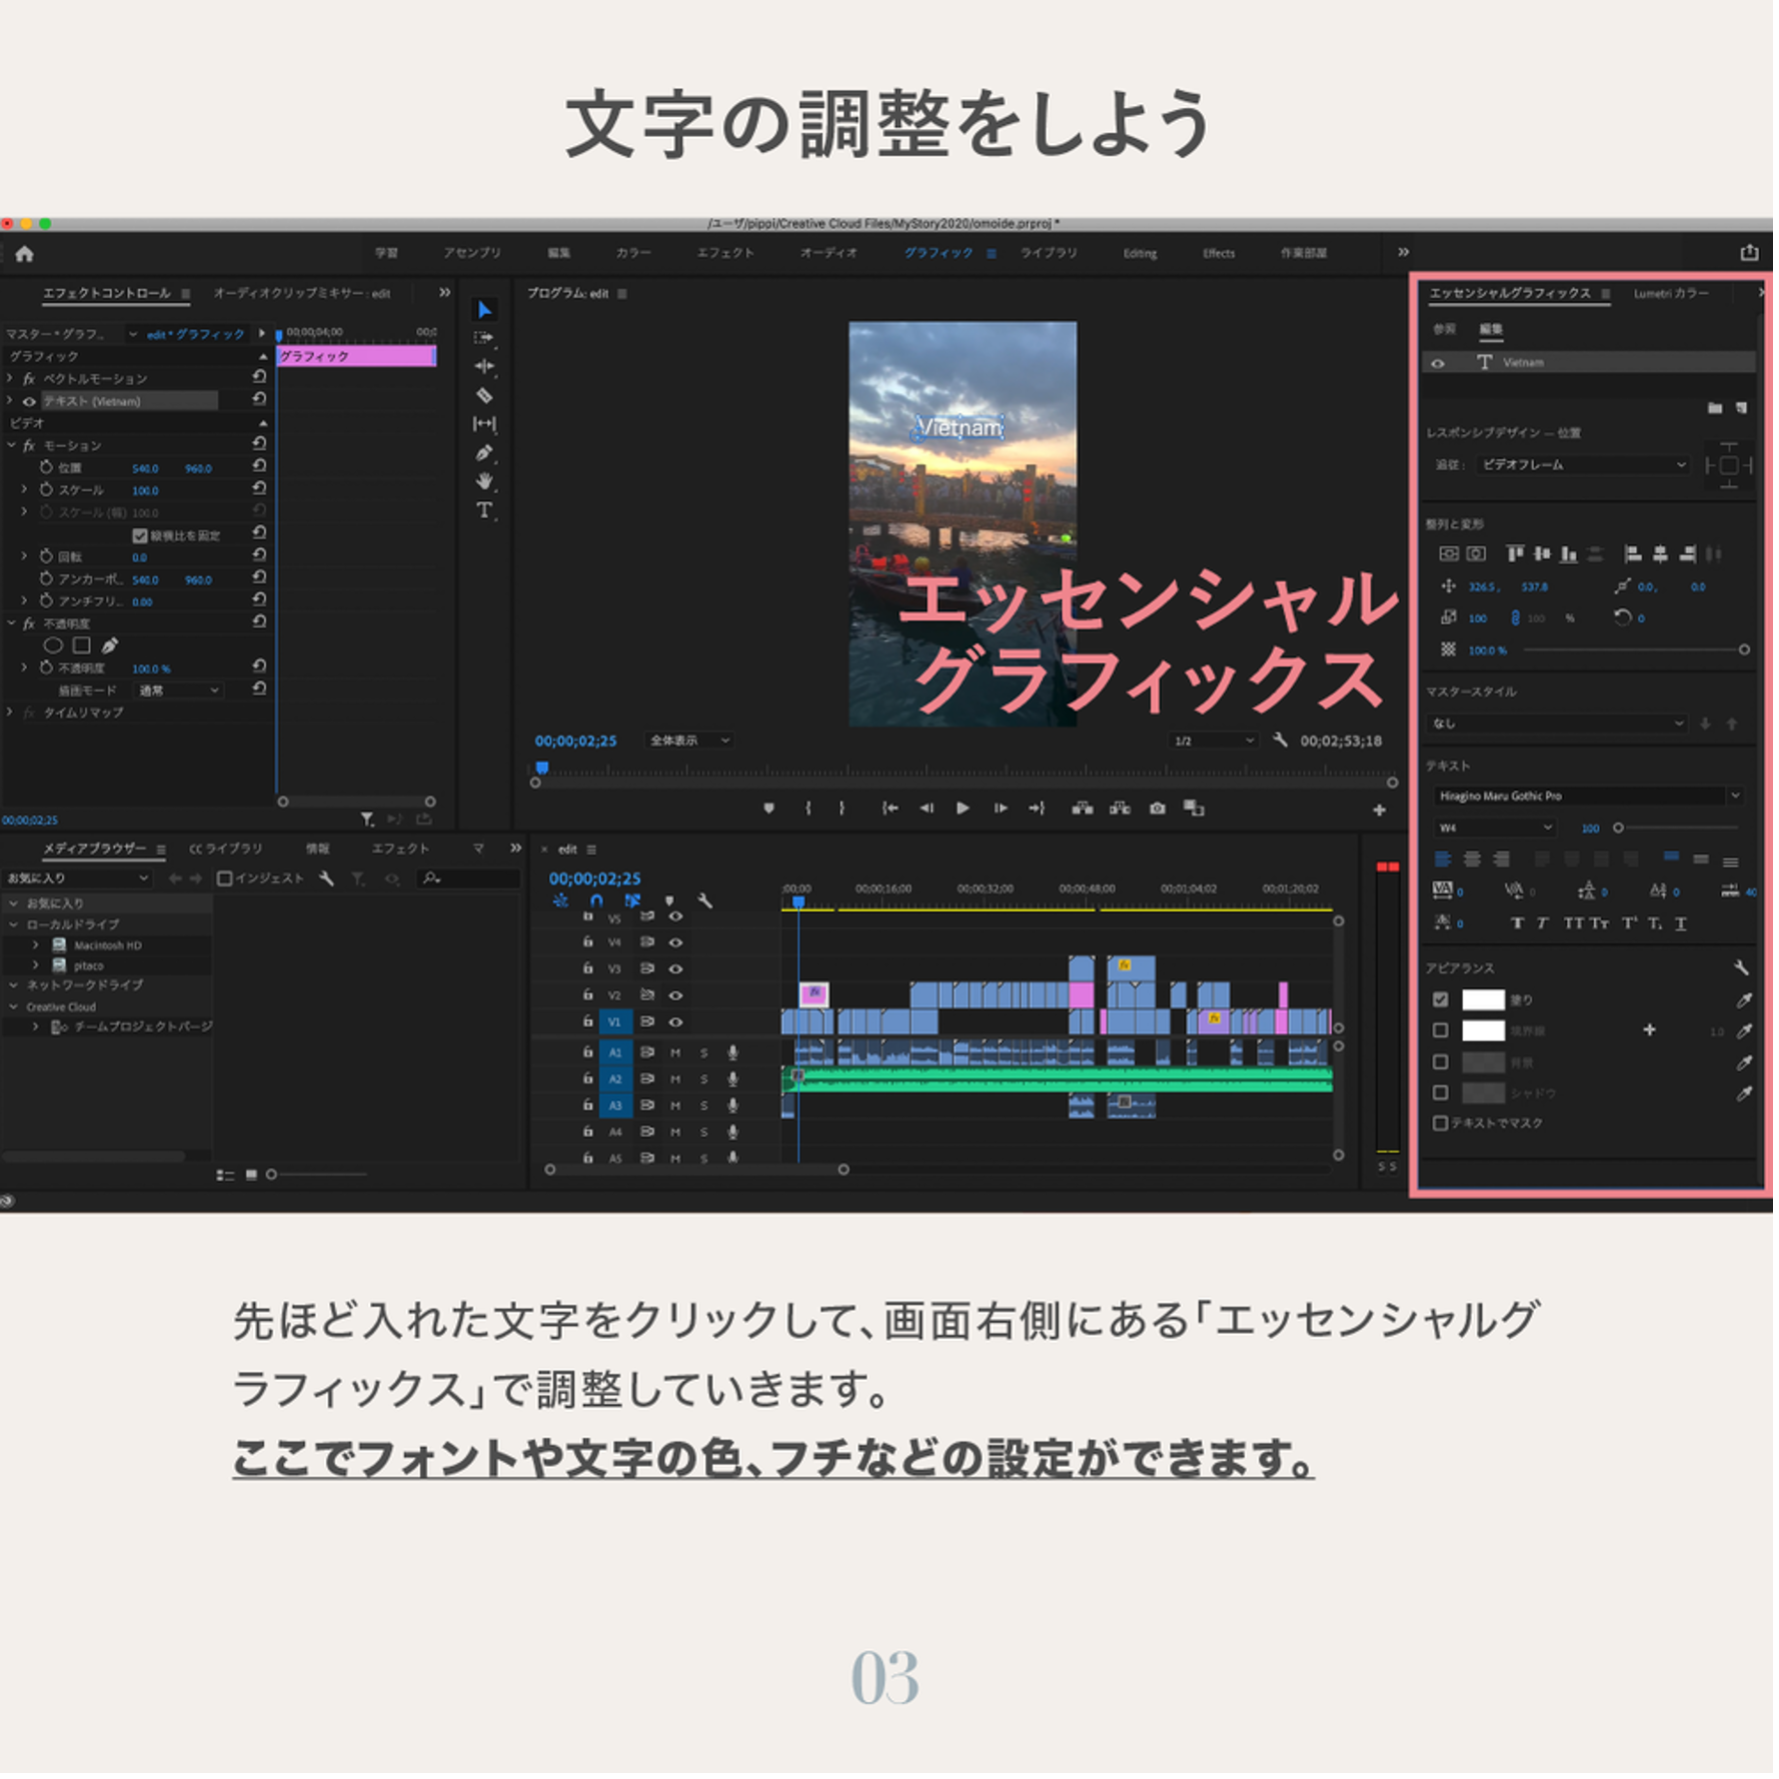Image resolution: width=1779 pixels, height=1779 pixels.
Task: Select the Razor tool
Action: 485,396
